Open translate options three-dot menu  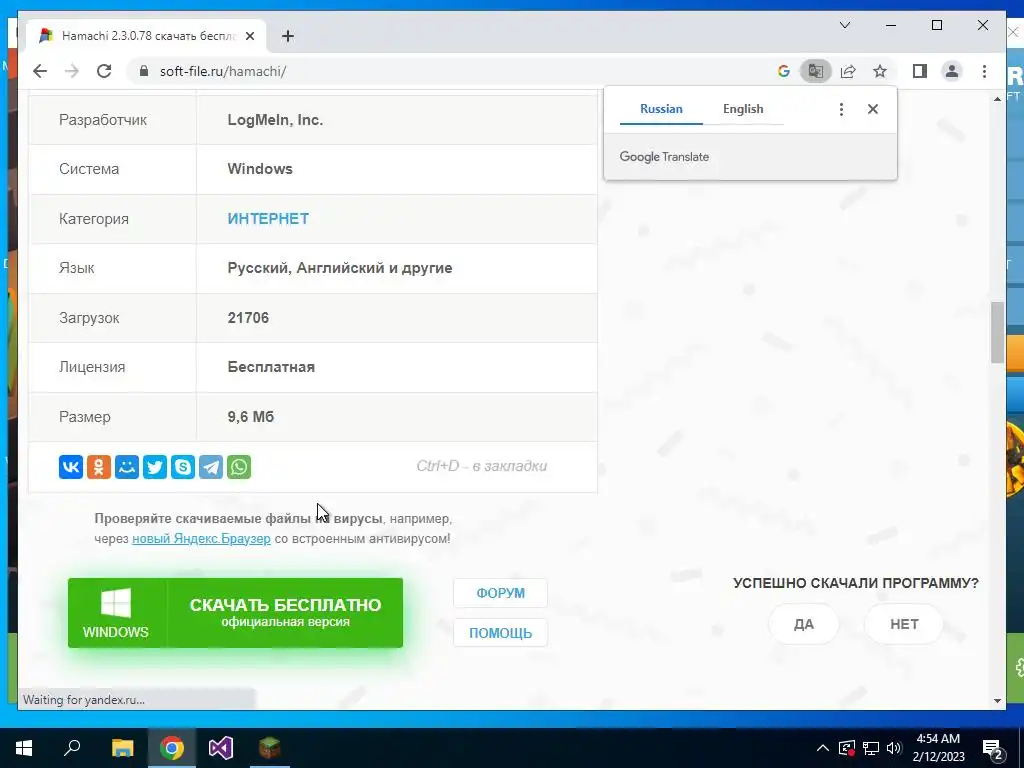coord(841,109)
